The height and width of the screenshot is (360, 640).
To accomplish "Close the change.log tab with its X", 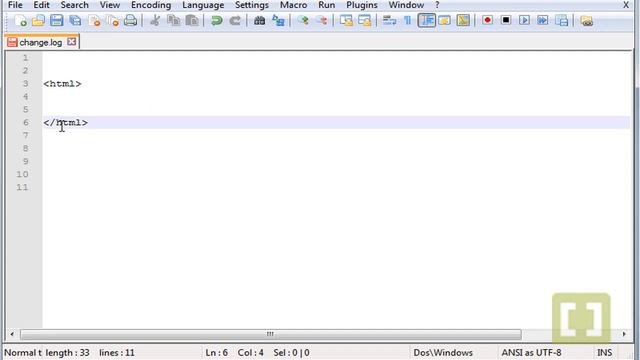I will (71, 42).
